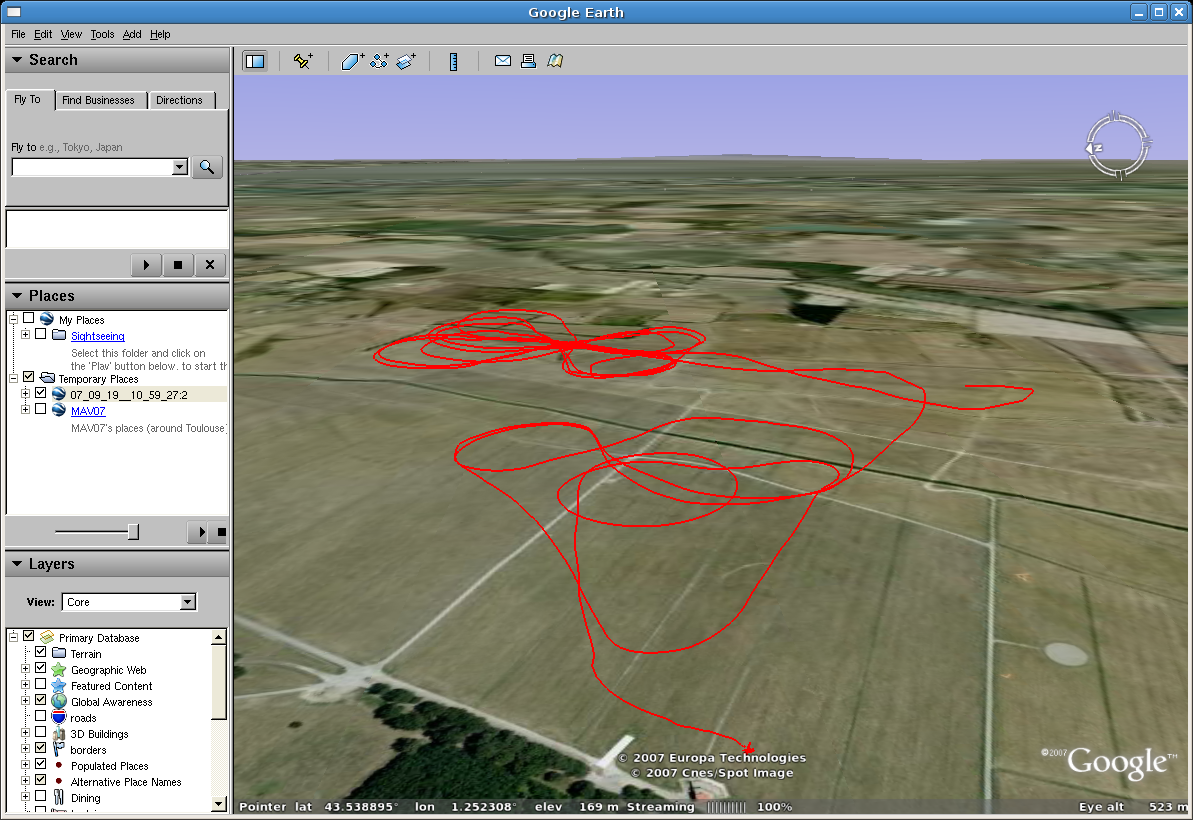Click the tour speed slider handle

coord(133,532)
